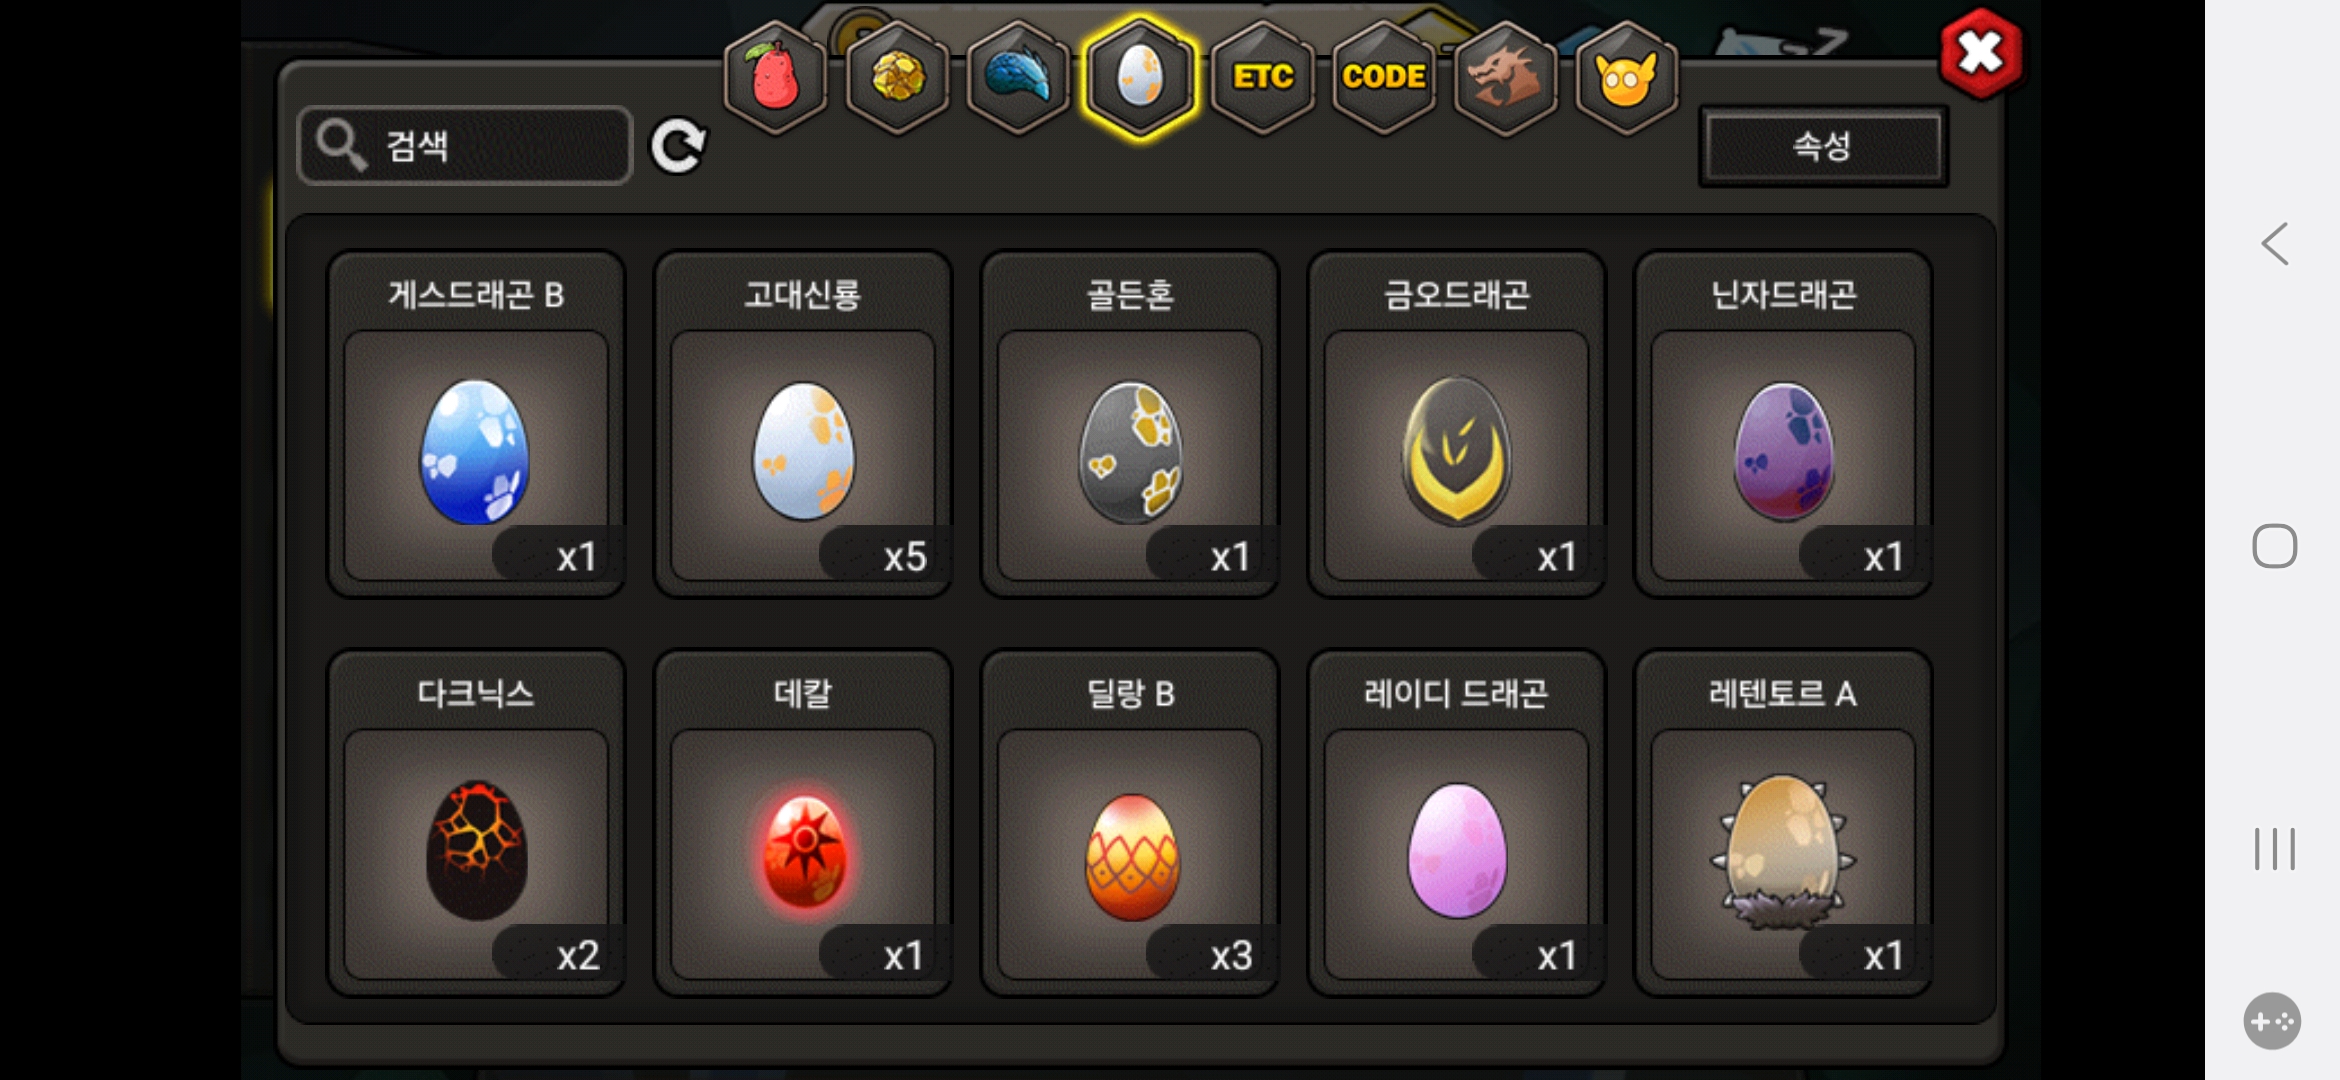Switch to the blue dragon head tab
Screen dimensions: 2340x1080
pyautogui.click(x=1018, y=77)
